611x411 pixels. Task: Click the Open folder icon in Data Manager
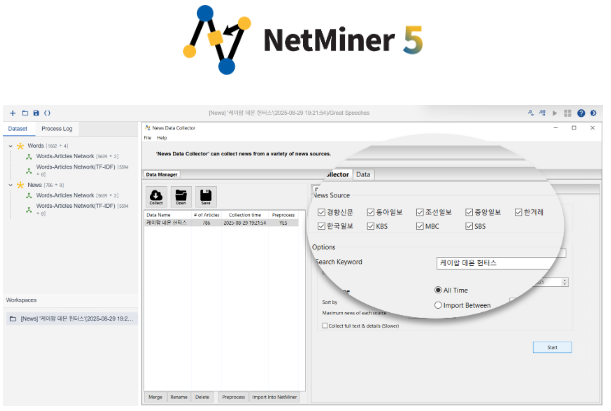(x=181, y=196)
